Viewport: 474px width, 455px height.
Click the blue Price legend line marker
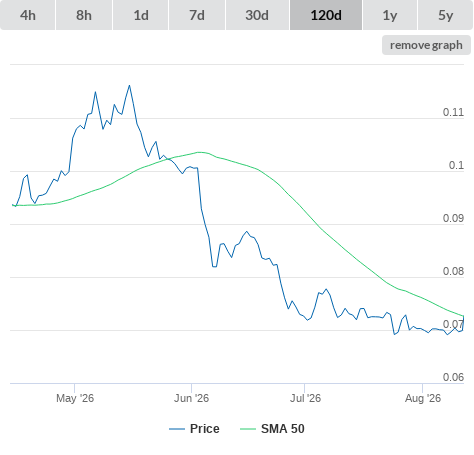coord(177,429)
